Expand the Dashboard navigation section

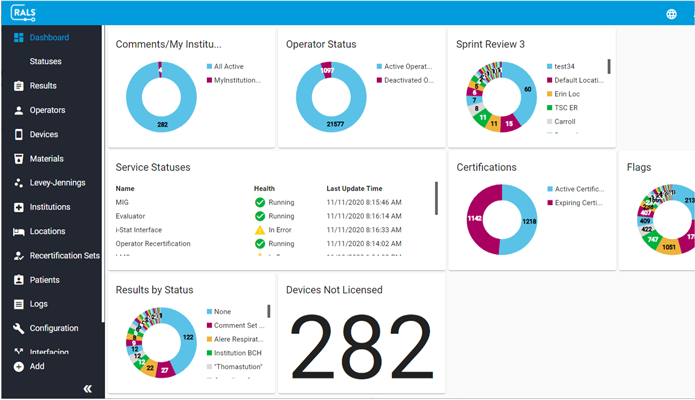point(49,38)
